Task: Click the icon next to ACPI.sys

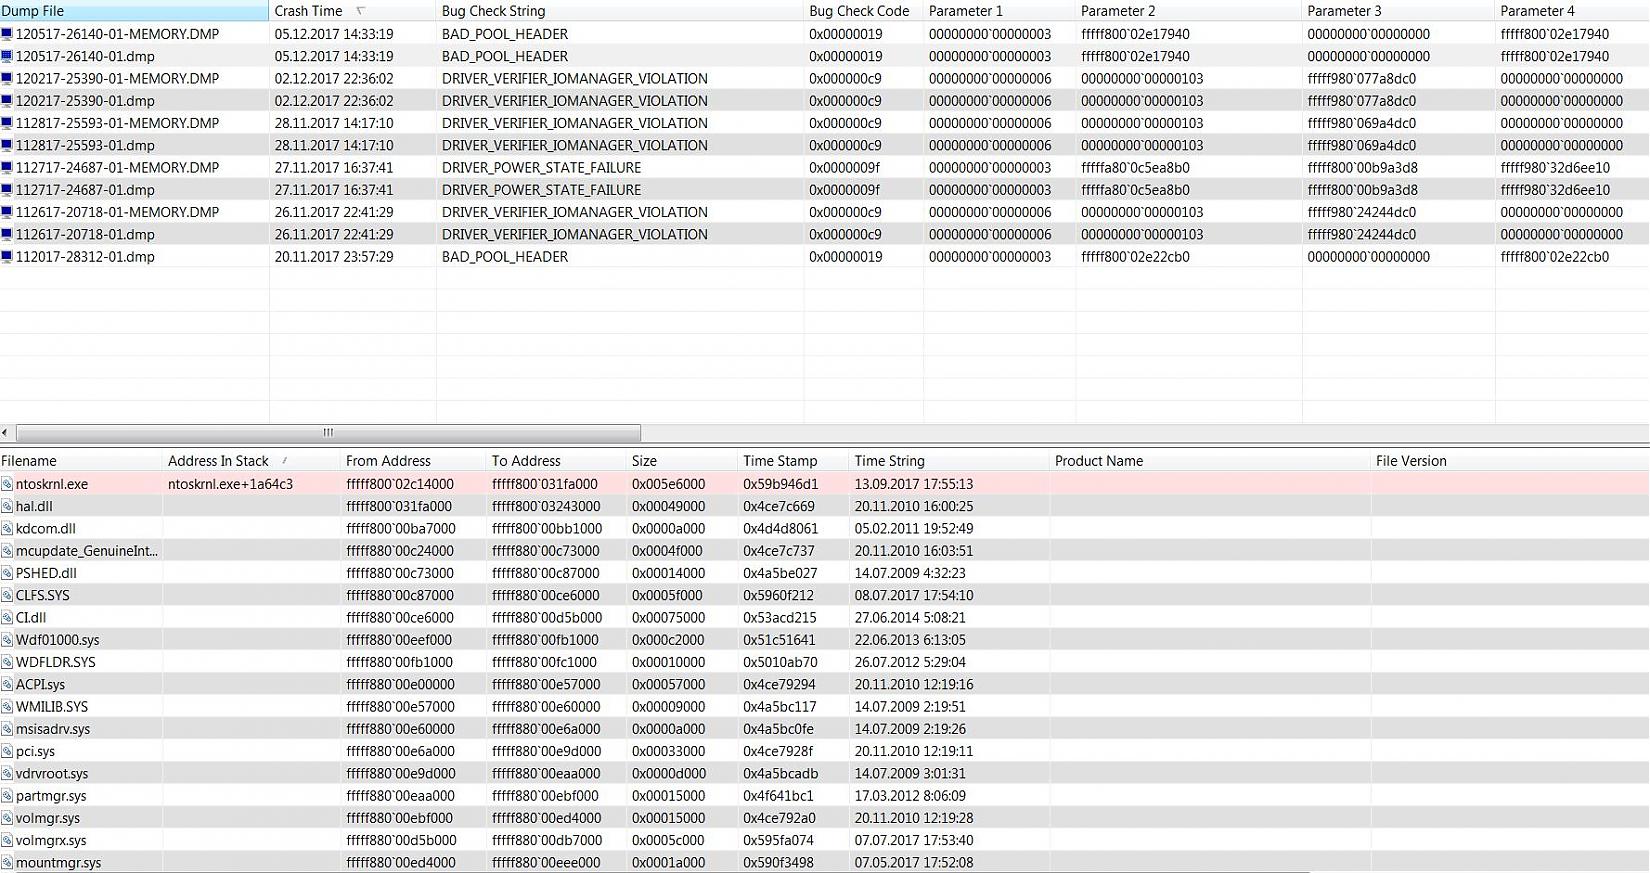Action: (x=7, y=685)
